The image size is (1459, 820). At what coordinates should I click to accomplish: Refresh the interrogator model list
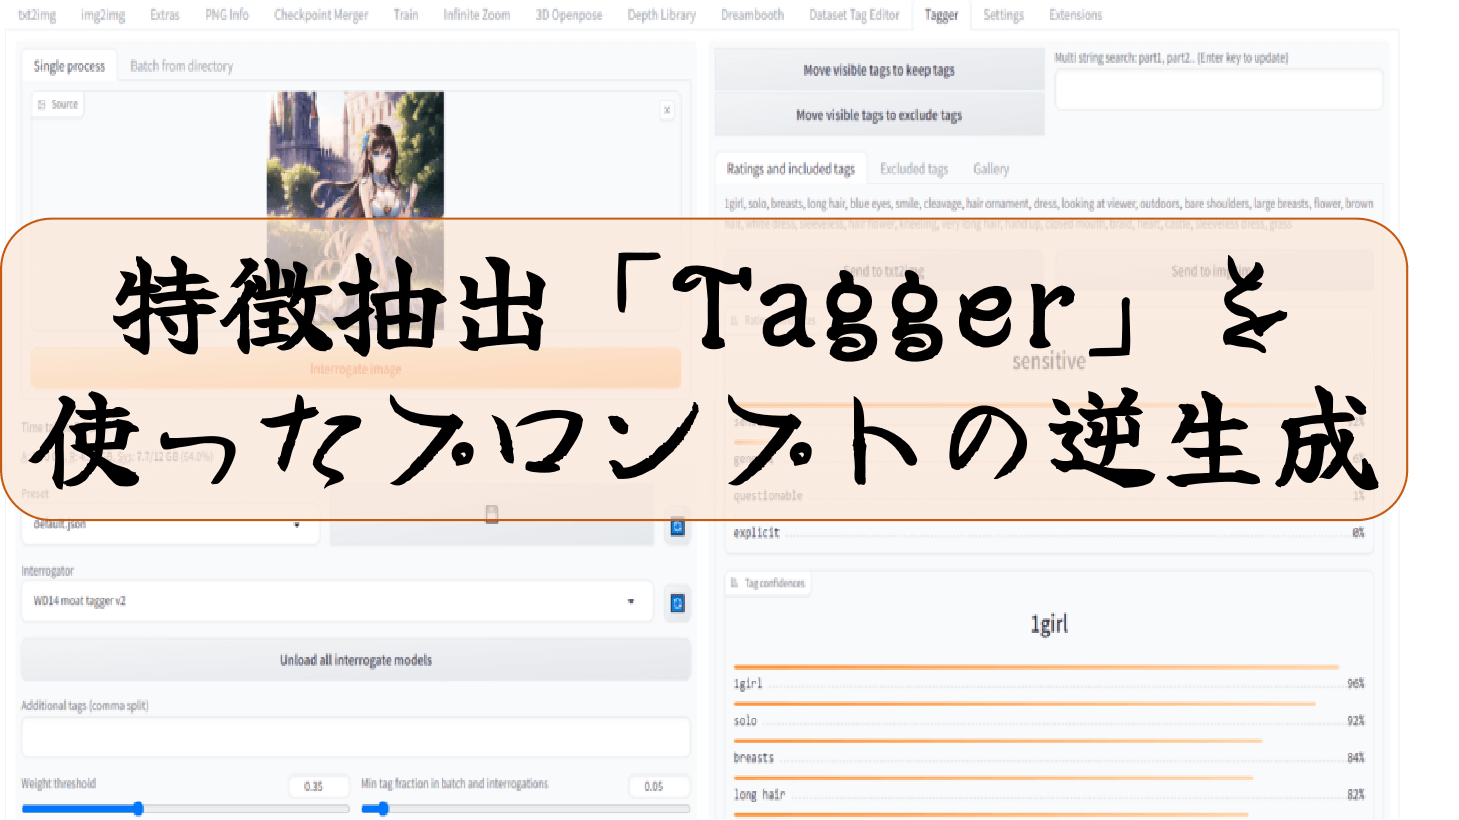click(677, 603)
